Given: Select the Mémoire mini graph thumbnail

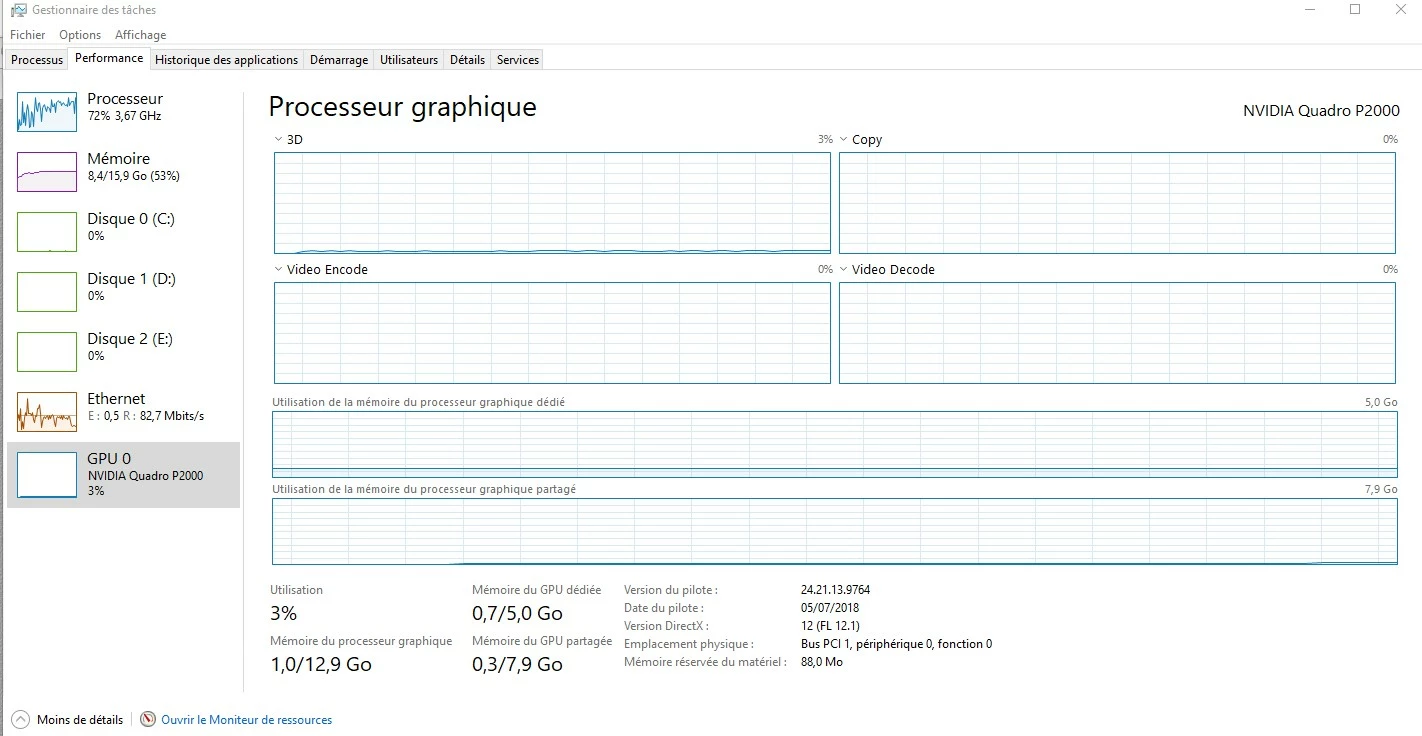Looking at the screenshot, I should tap(47, 172).
